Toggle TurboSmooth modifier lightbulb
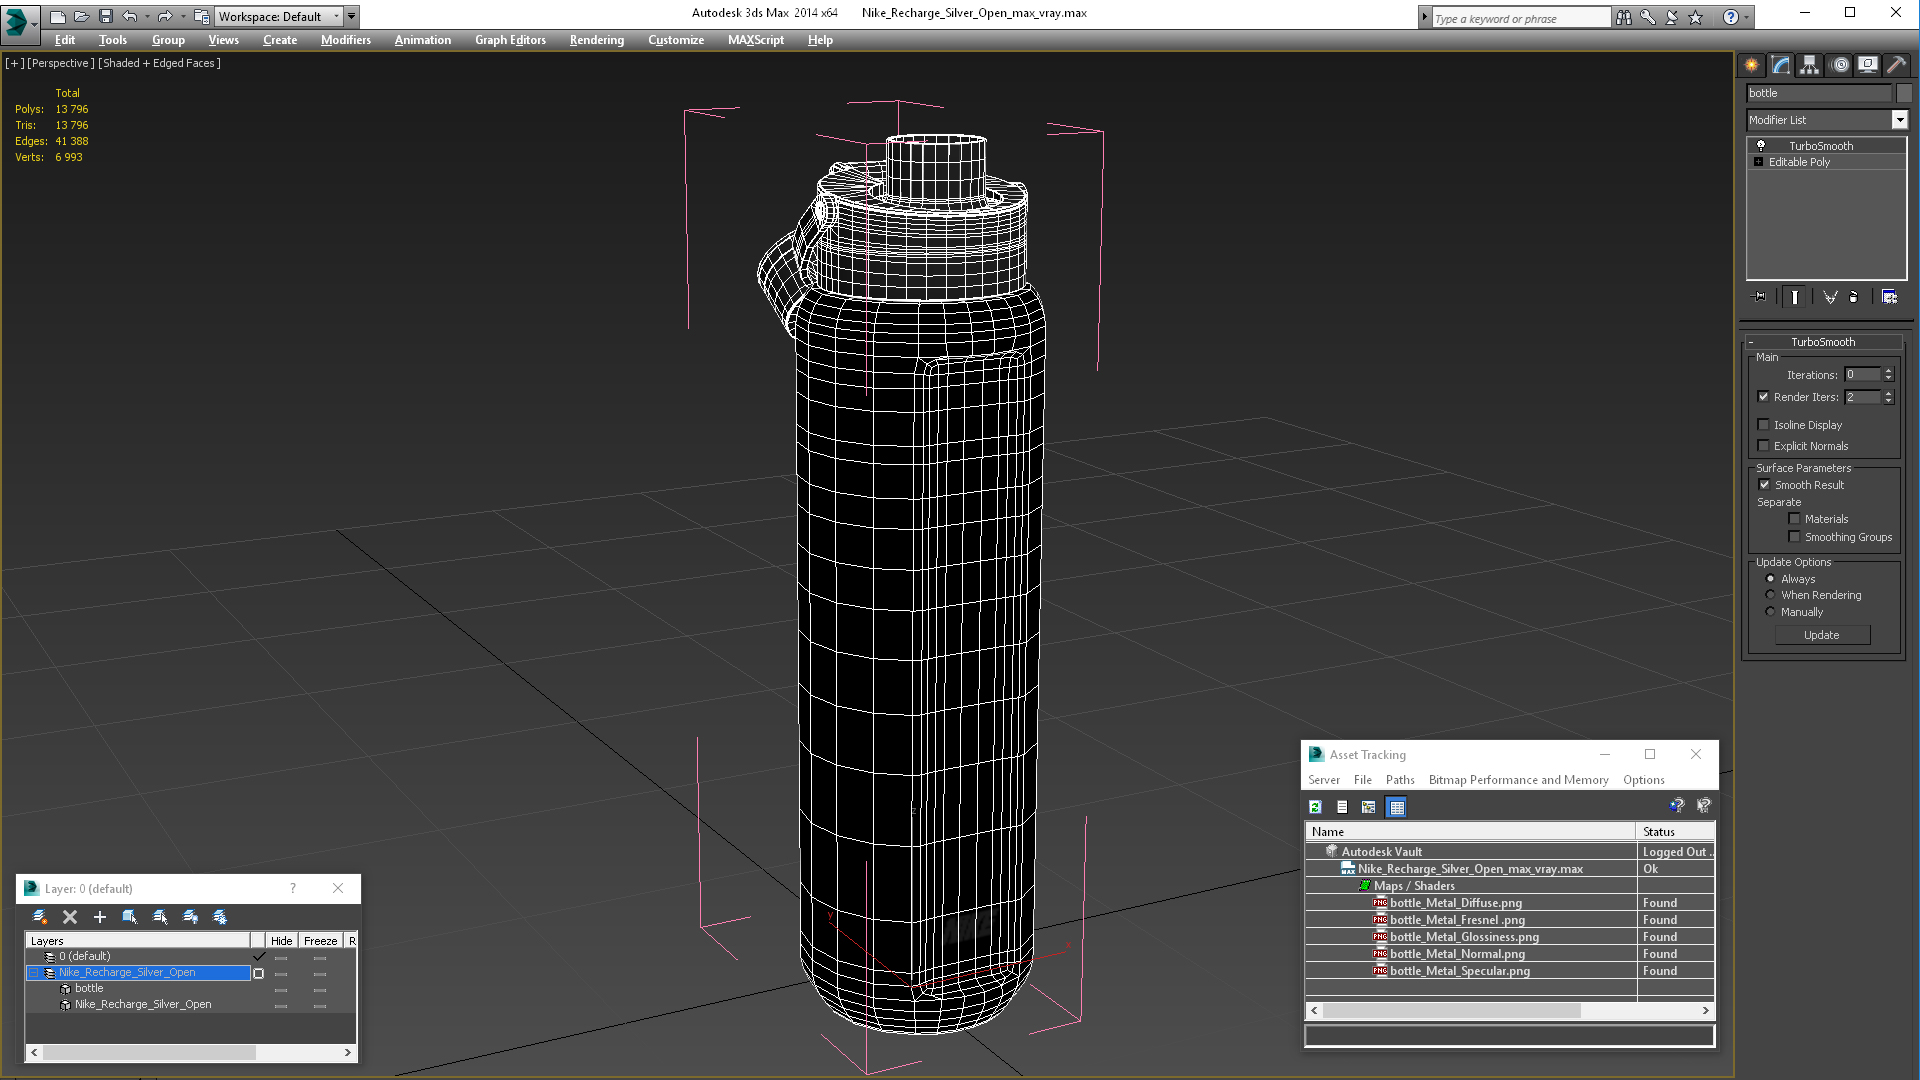Screen dimensions: 1920x1080 pos(1761,146)
